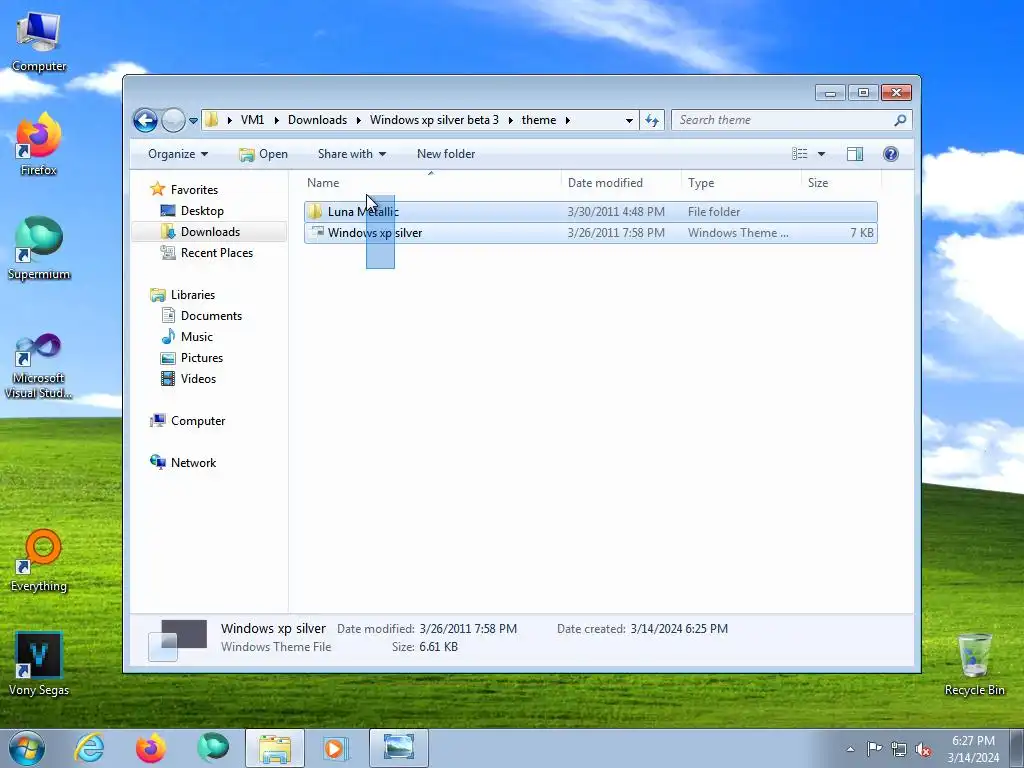Open Music library
1024x768 pixels.
pyautogui.click(x=197, y=337)
